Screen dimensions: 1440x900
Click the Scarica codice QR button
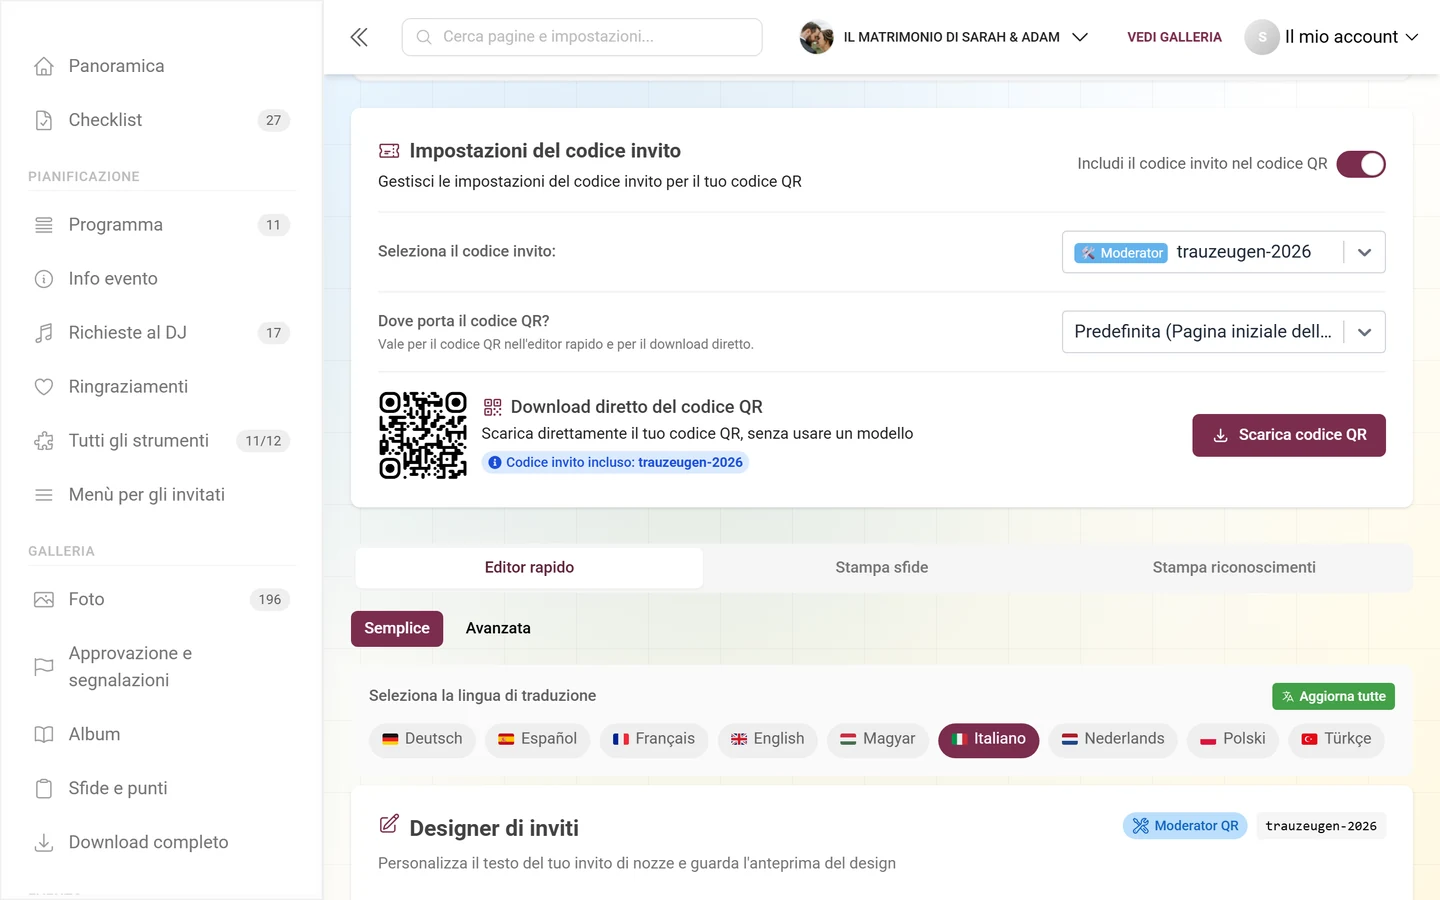pos(1289,435)
